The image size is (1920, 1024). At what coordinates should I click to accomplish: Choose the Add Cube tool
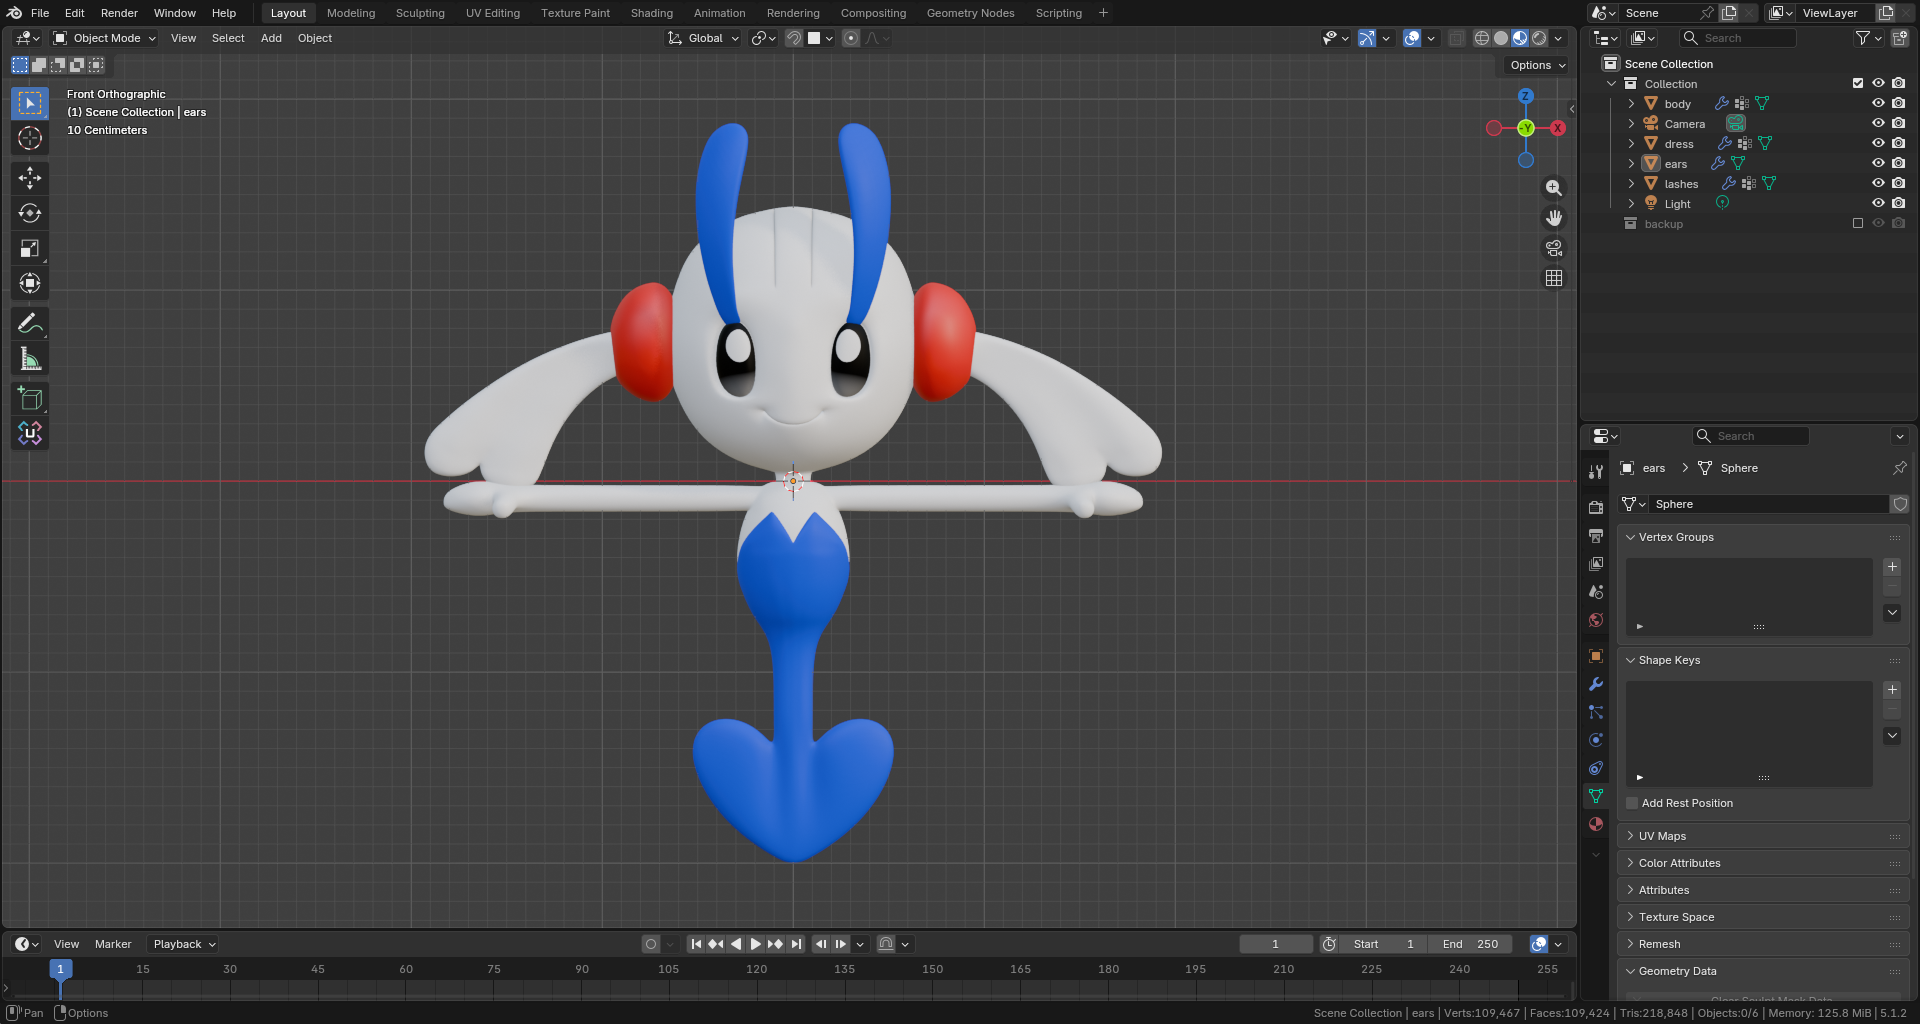[x=30, y=399]
